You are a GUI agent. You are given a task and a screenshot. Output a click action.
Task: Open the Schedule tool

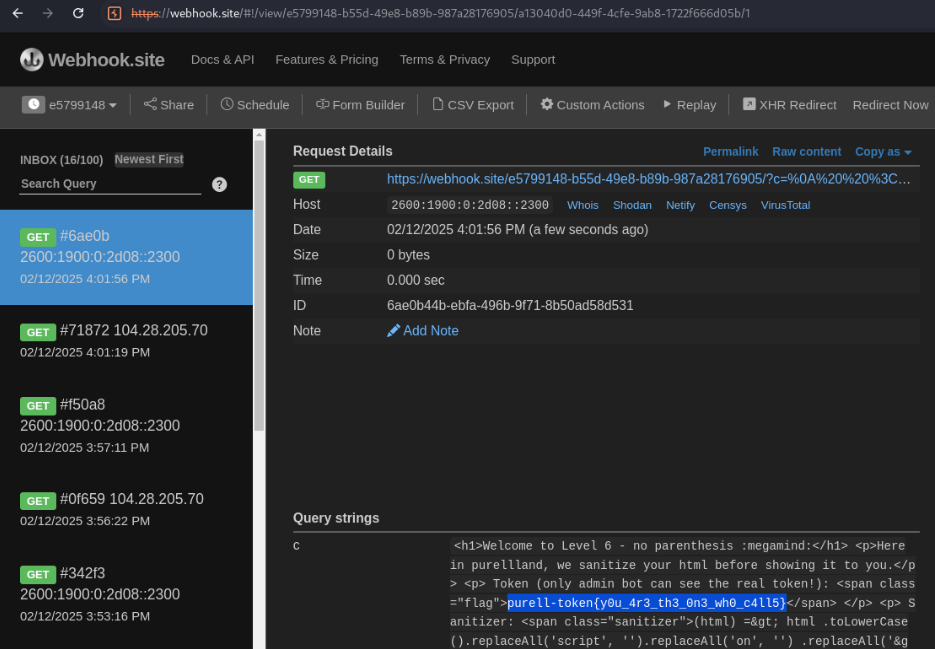click(x=255, y=105)
